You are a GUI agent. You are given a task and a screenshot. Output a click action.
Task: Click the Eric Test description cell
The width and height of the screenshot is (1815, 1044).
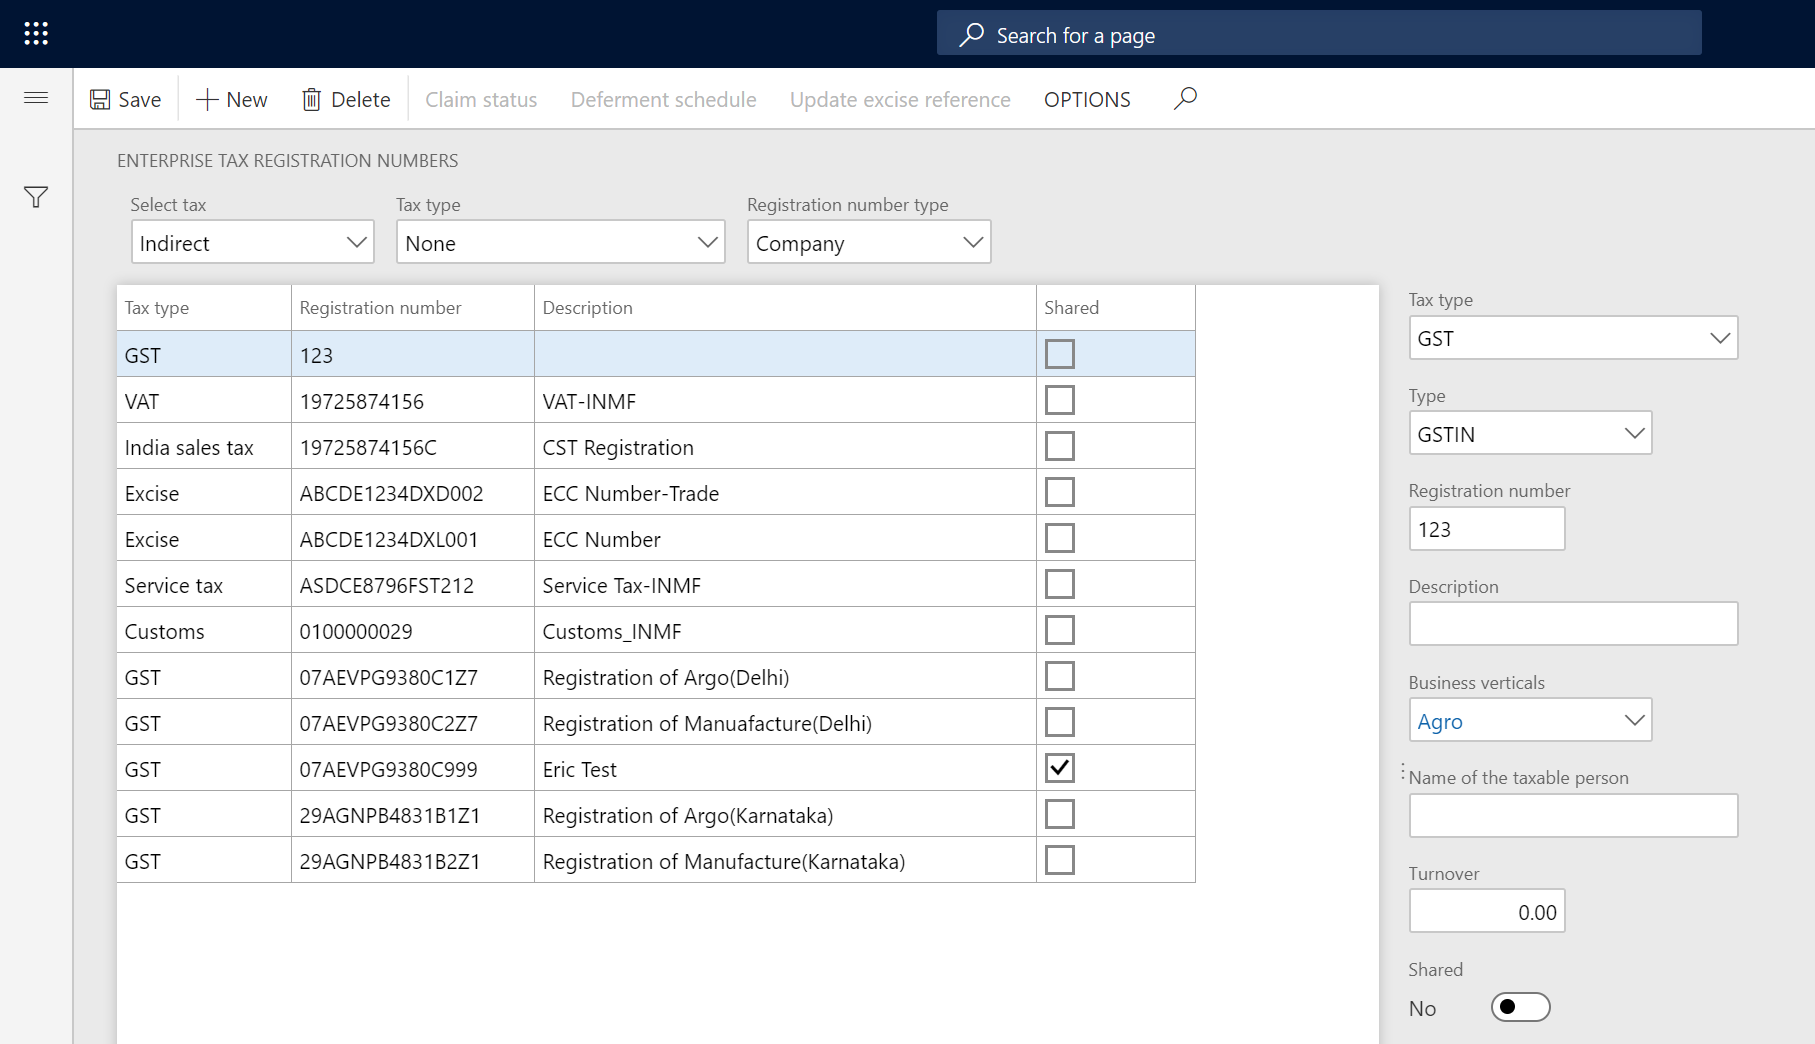pyautogui.click(x=785, y=769)
